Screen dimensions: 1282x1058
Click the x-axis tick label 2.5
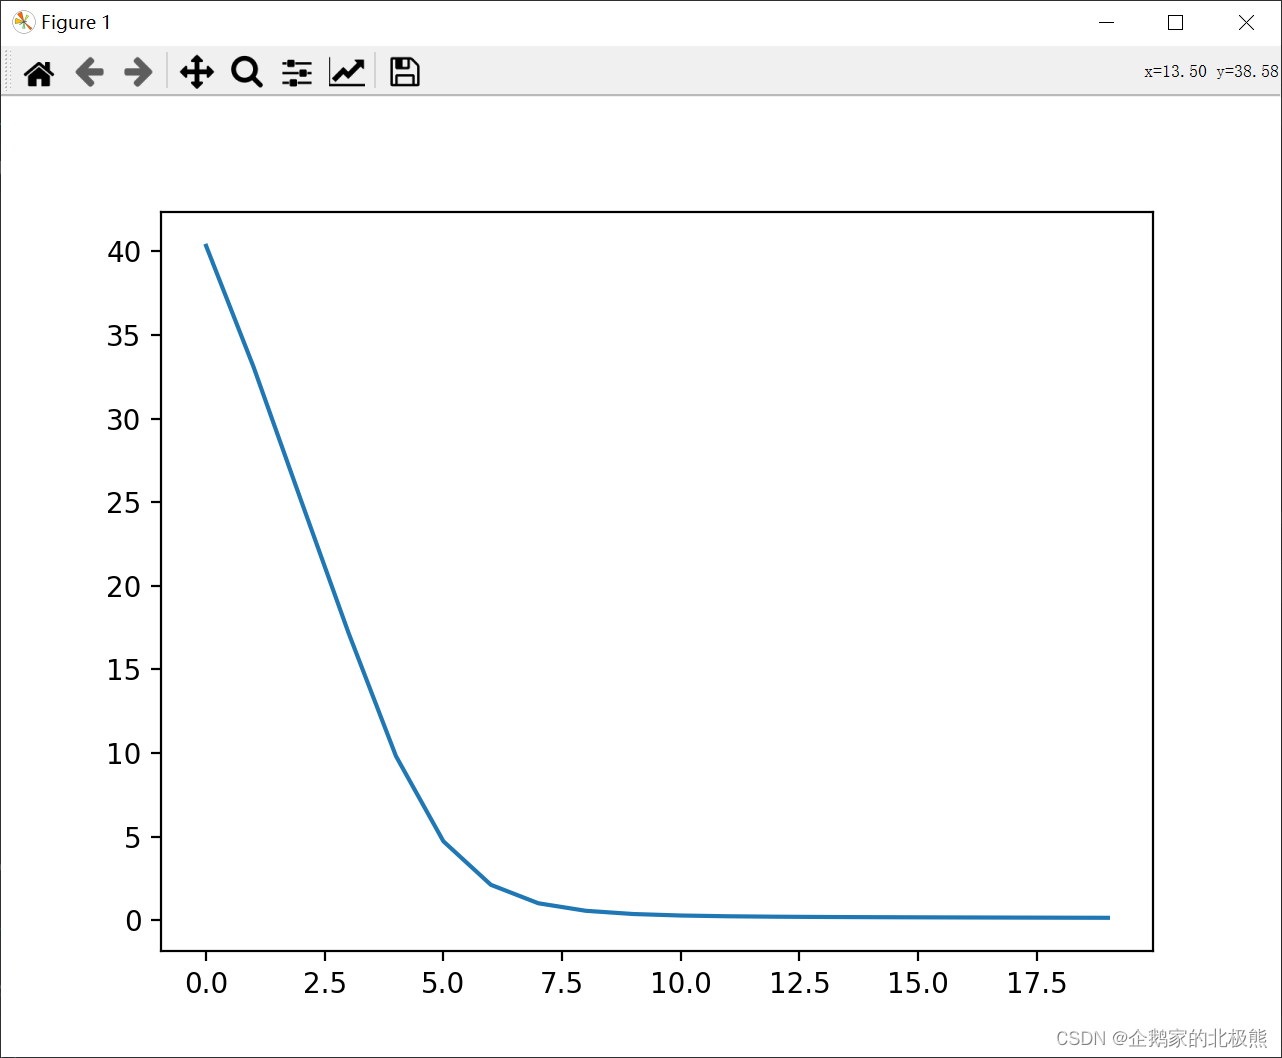point(325,983)
